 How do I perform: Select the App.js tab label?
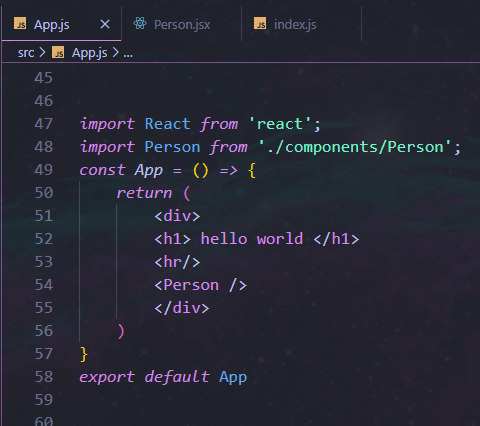point(52,25)
